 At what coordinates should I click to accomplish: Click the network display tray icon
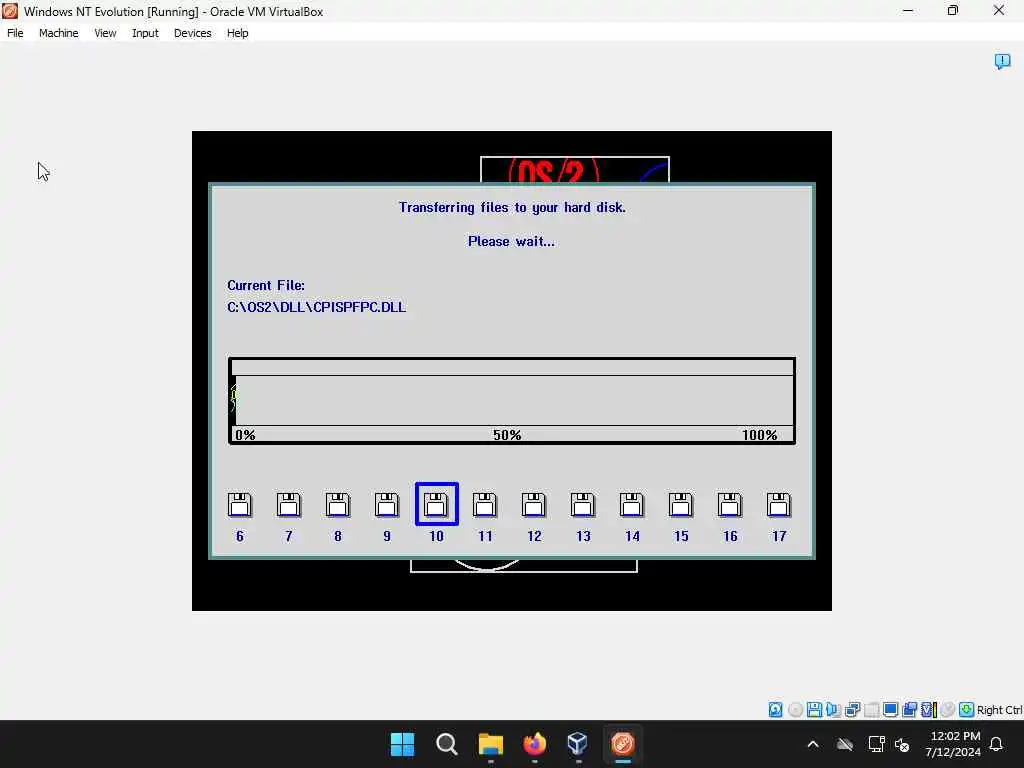(876, 744)
